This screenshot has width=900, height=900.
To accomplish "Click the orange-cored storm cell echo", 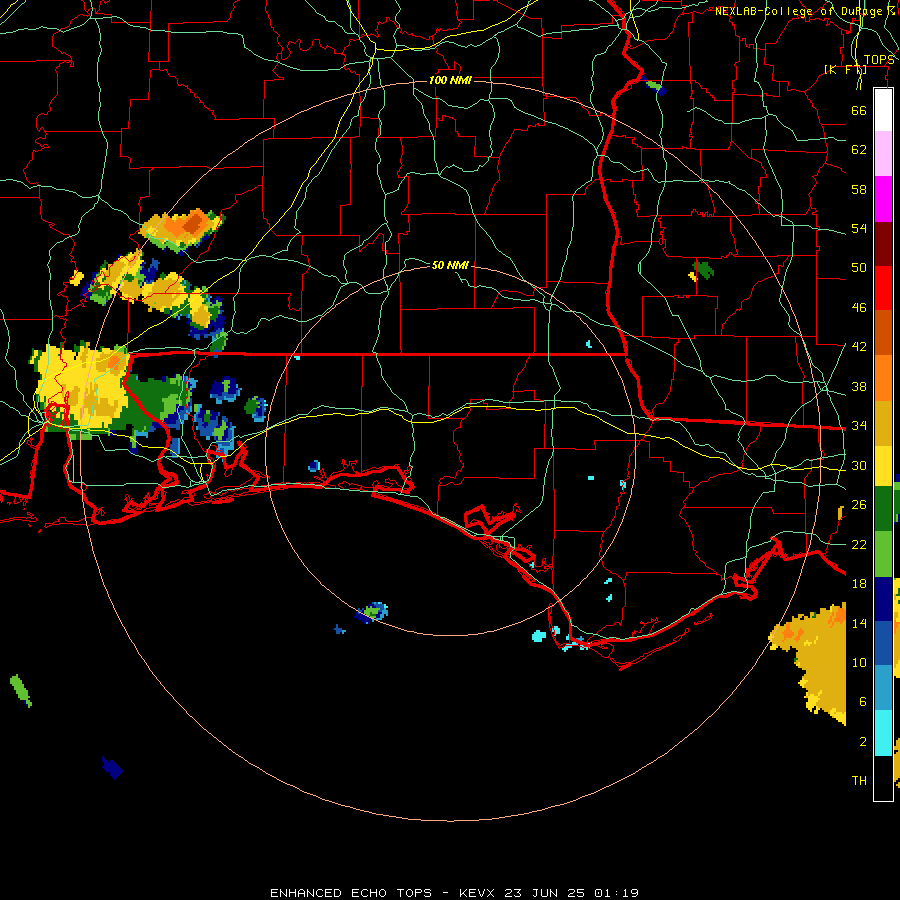I will 181,230.
